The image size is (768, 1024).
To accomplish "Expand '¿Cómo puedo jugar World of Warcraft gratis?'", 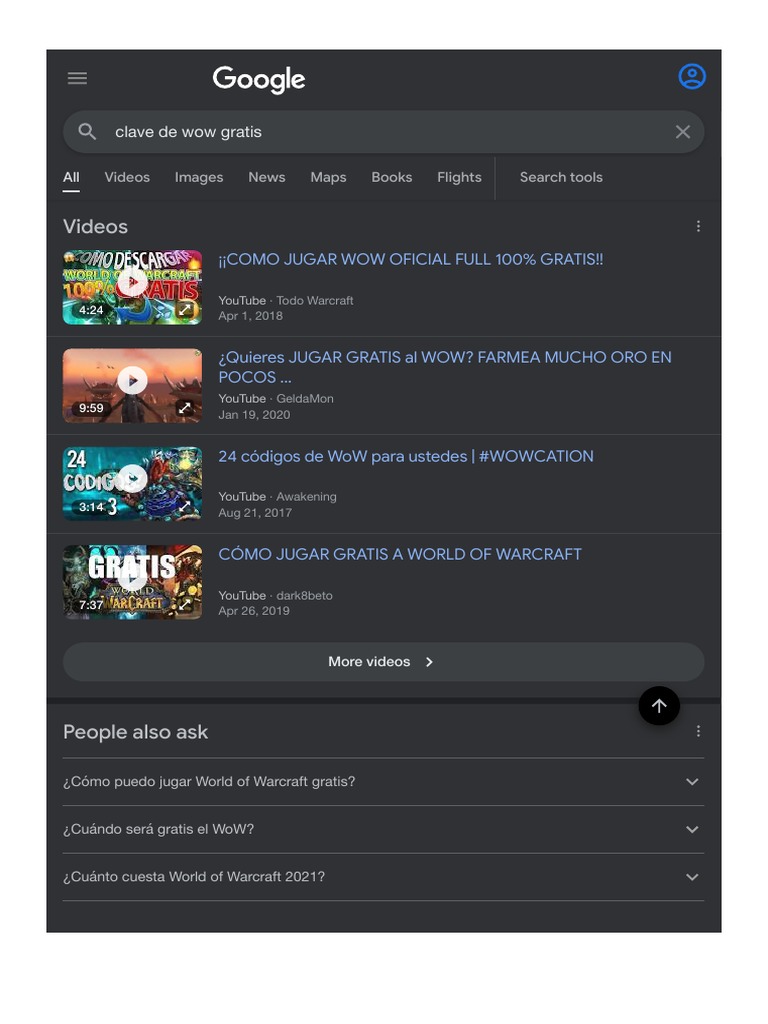I will tap(383, 781).
